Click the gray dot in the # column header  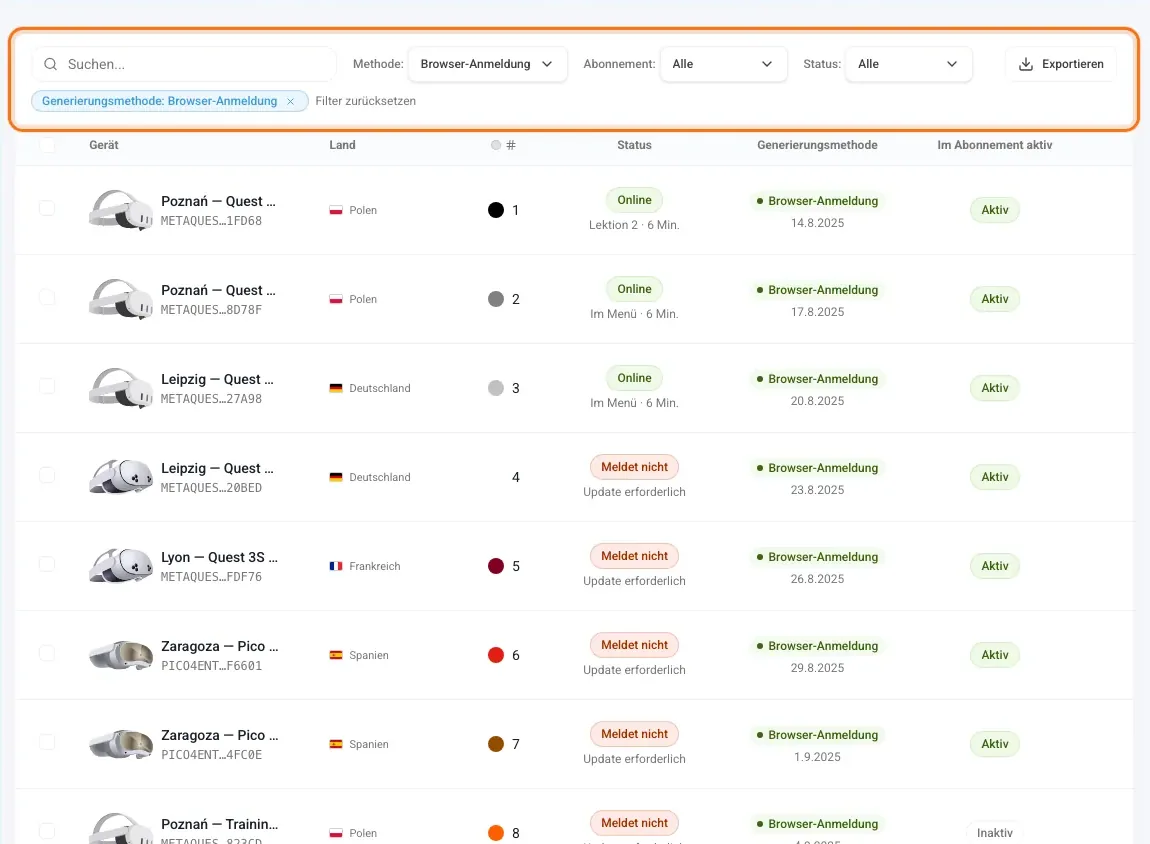point(496,145)
